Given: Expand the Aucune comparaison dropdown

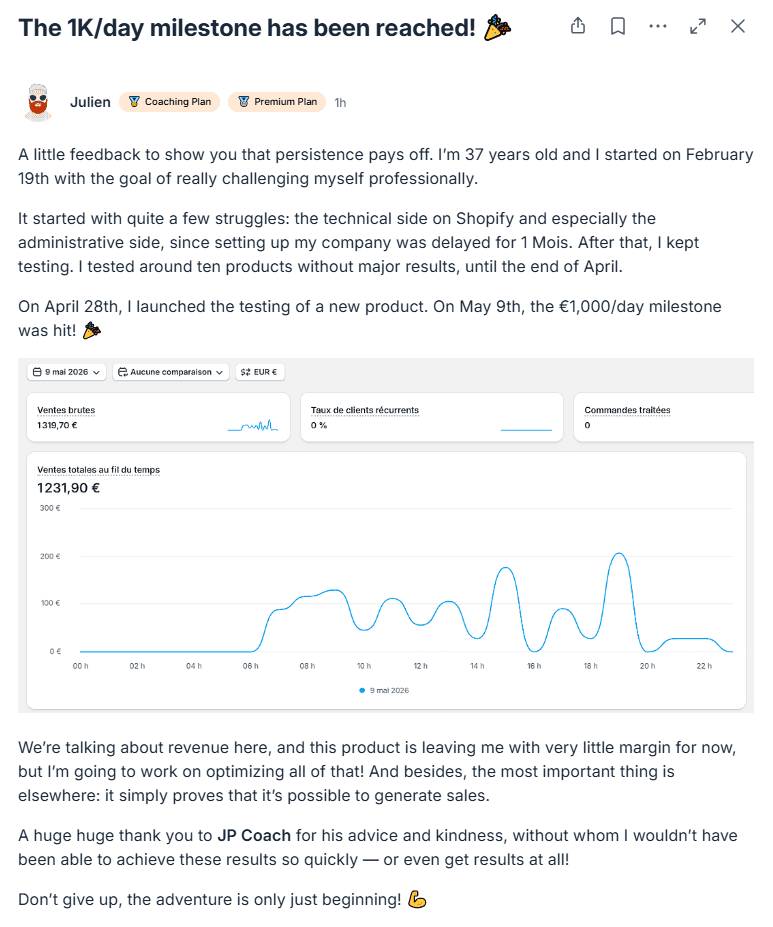Looking at the screenshot, I should coord(171,372).
